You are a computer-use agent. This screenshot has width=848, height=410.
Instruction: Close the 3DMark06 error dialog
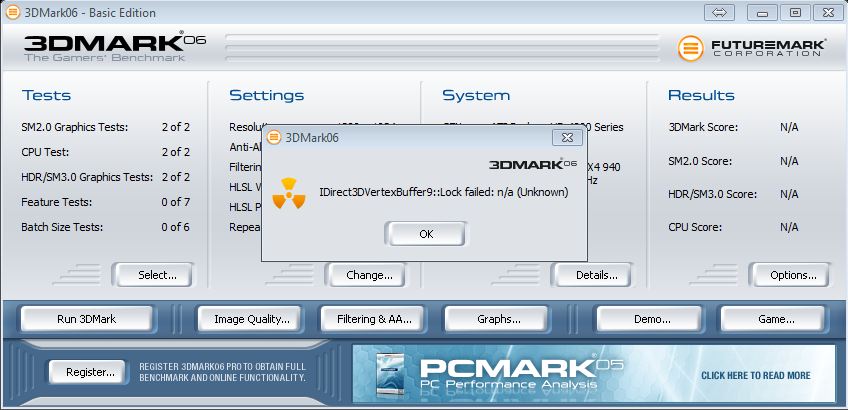567,137
